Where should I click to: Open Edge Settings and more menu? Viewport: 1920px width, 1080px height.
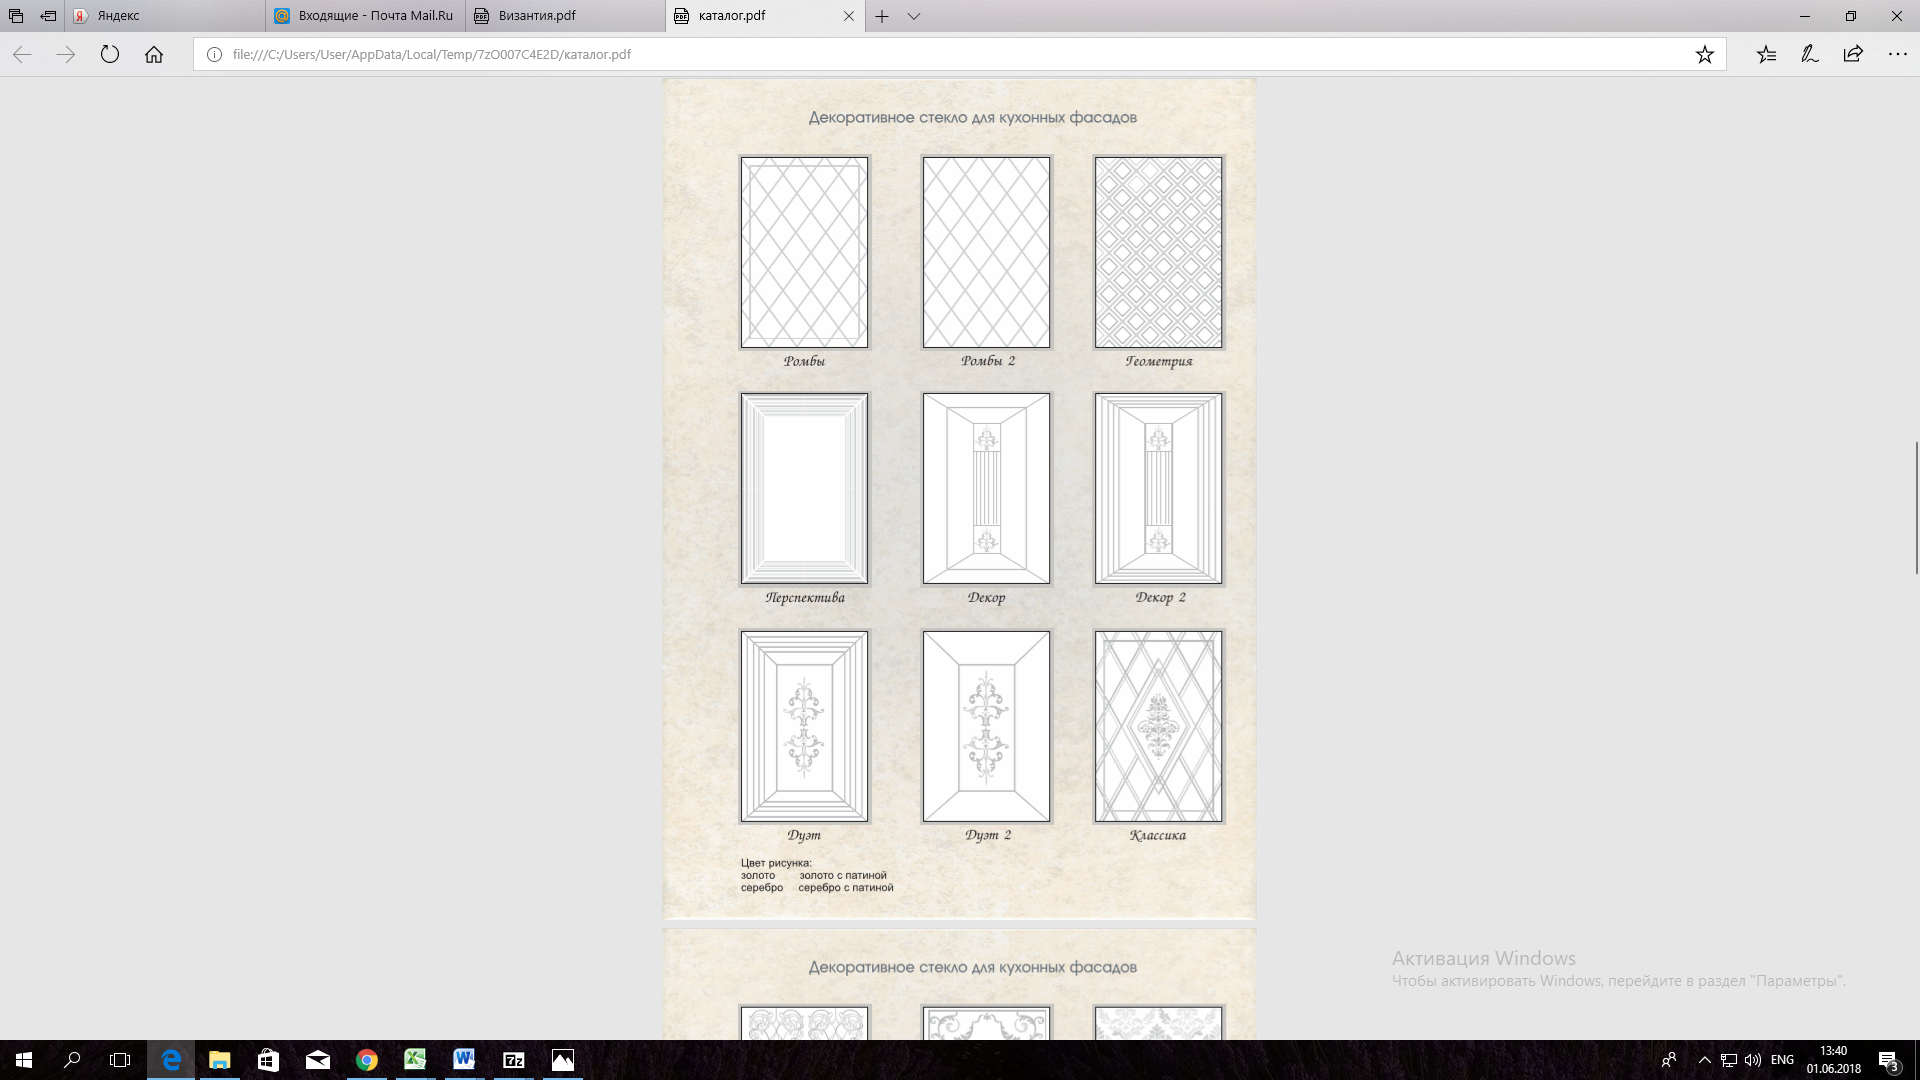coord(1897,55)
